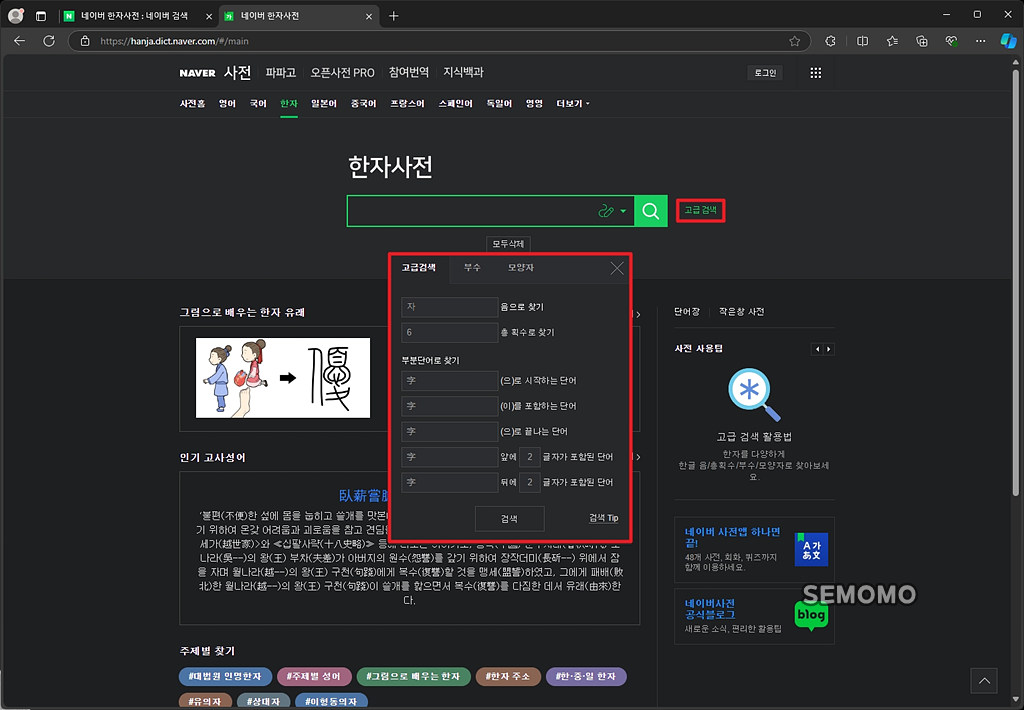Open 오픈사전 PRO menu item

342,73
